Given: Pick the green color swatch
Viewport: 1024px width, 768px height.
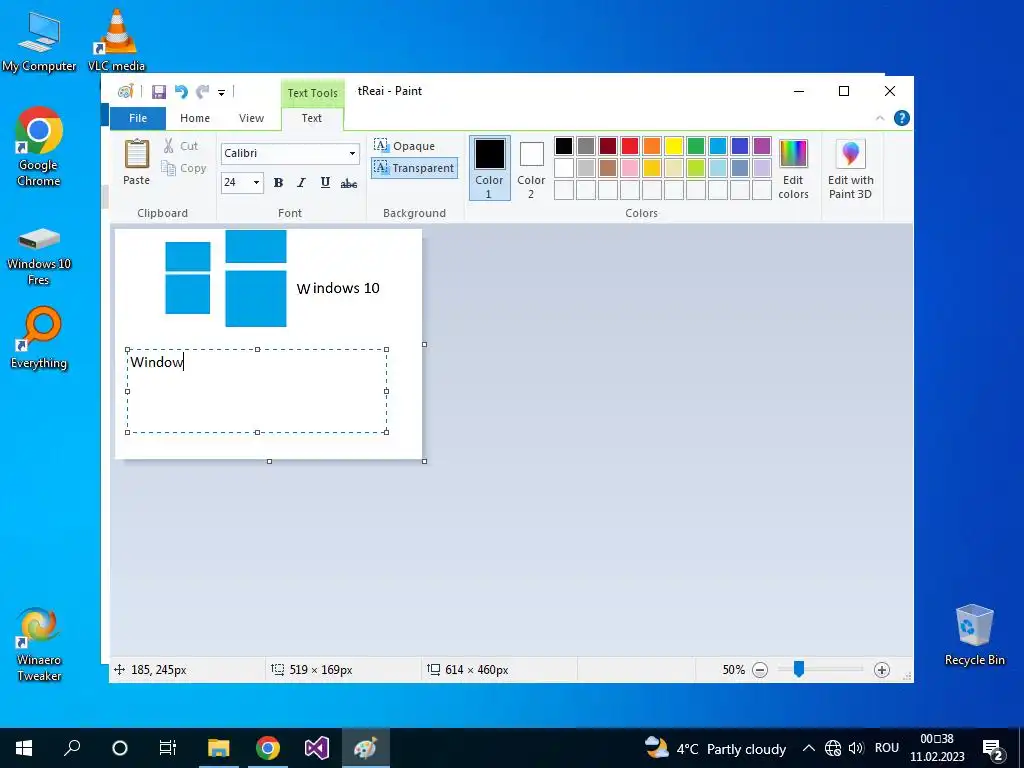Looking at the screenshot, I should [696, 146].
